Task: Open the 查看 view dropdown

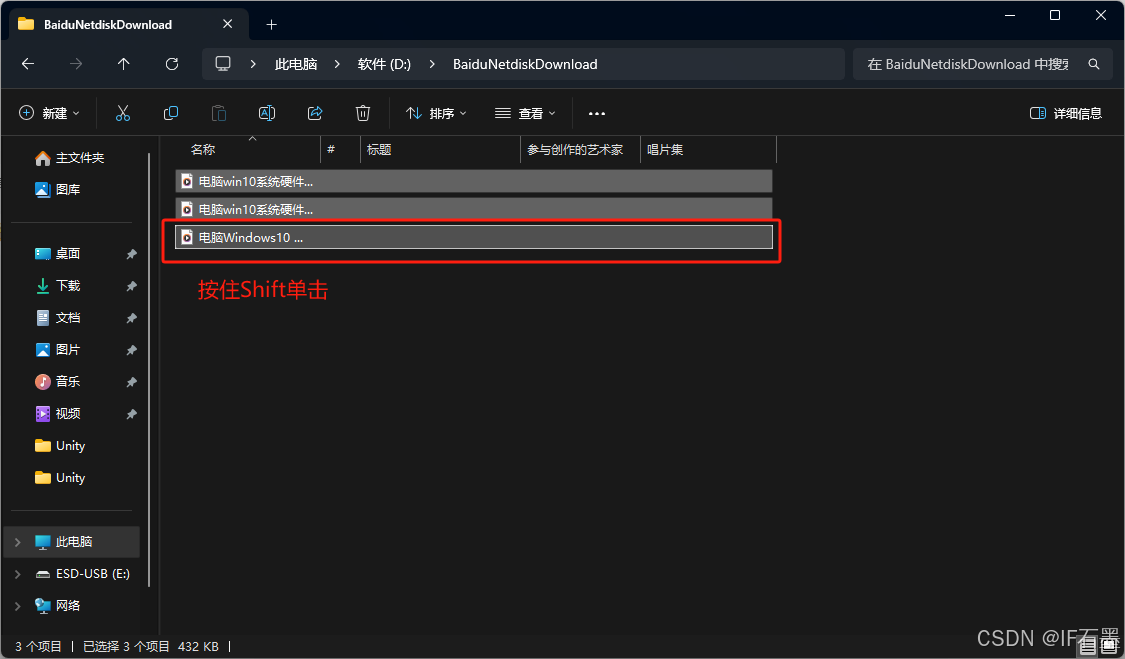Action: [x=525, y=113]
